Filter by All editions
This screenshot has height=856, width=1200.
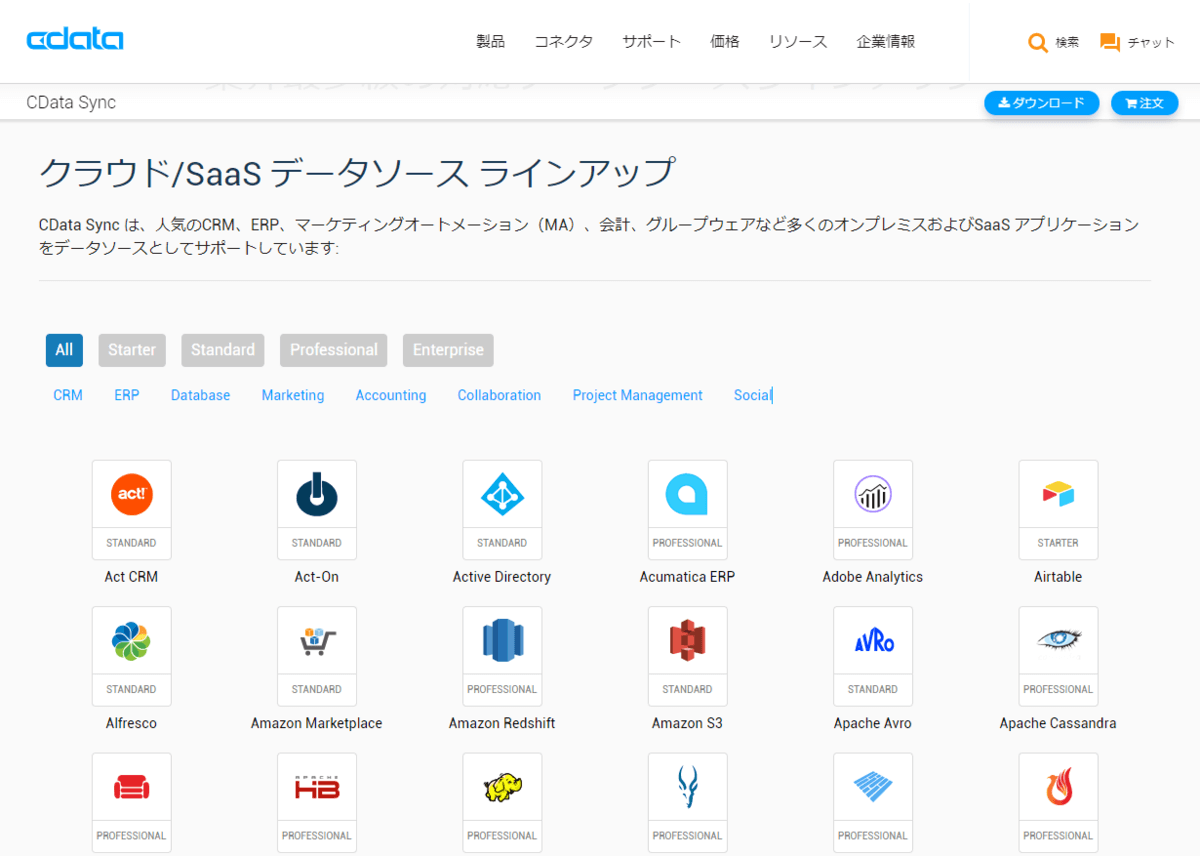pos(64,350)
